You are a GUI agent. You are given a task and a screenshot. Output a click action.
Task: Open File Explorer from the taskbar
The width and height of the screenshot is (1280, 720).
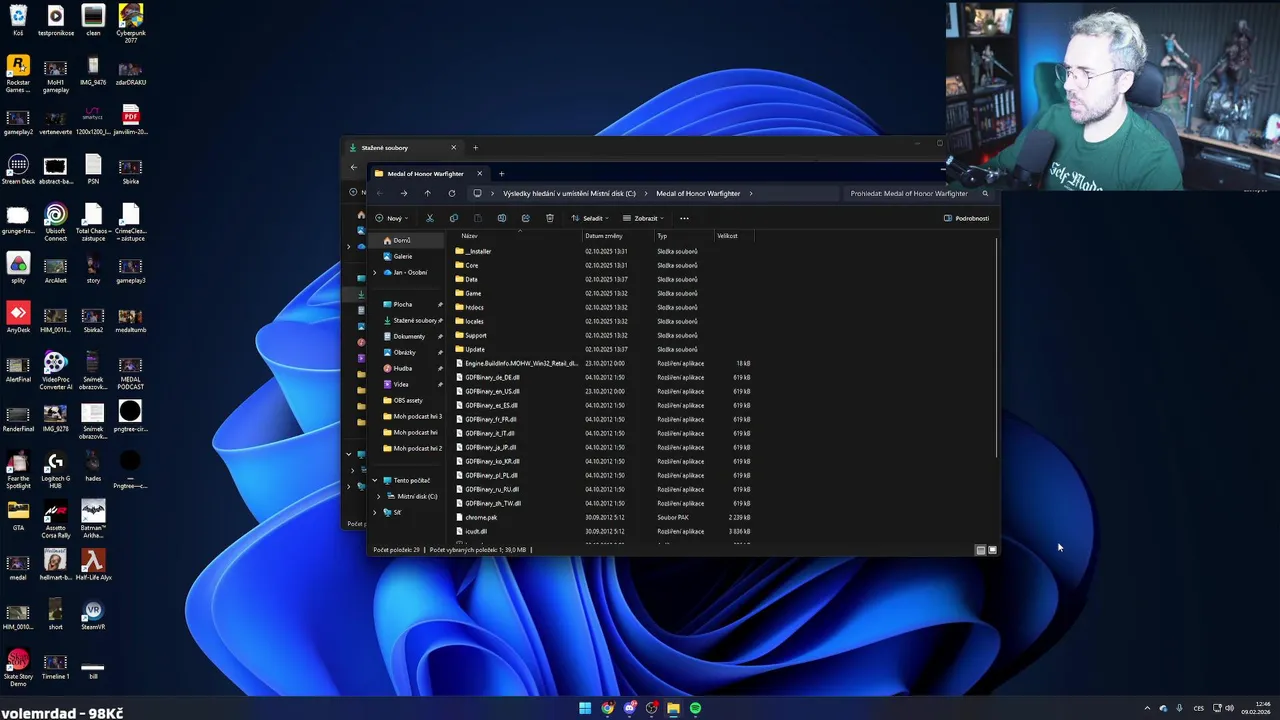[673, 708]
